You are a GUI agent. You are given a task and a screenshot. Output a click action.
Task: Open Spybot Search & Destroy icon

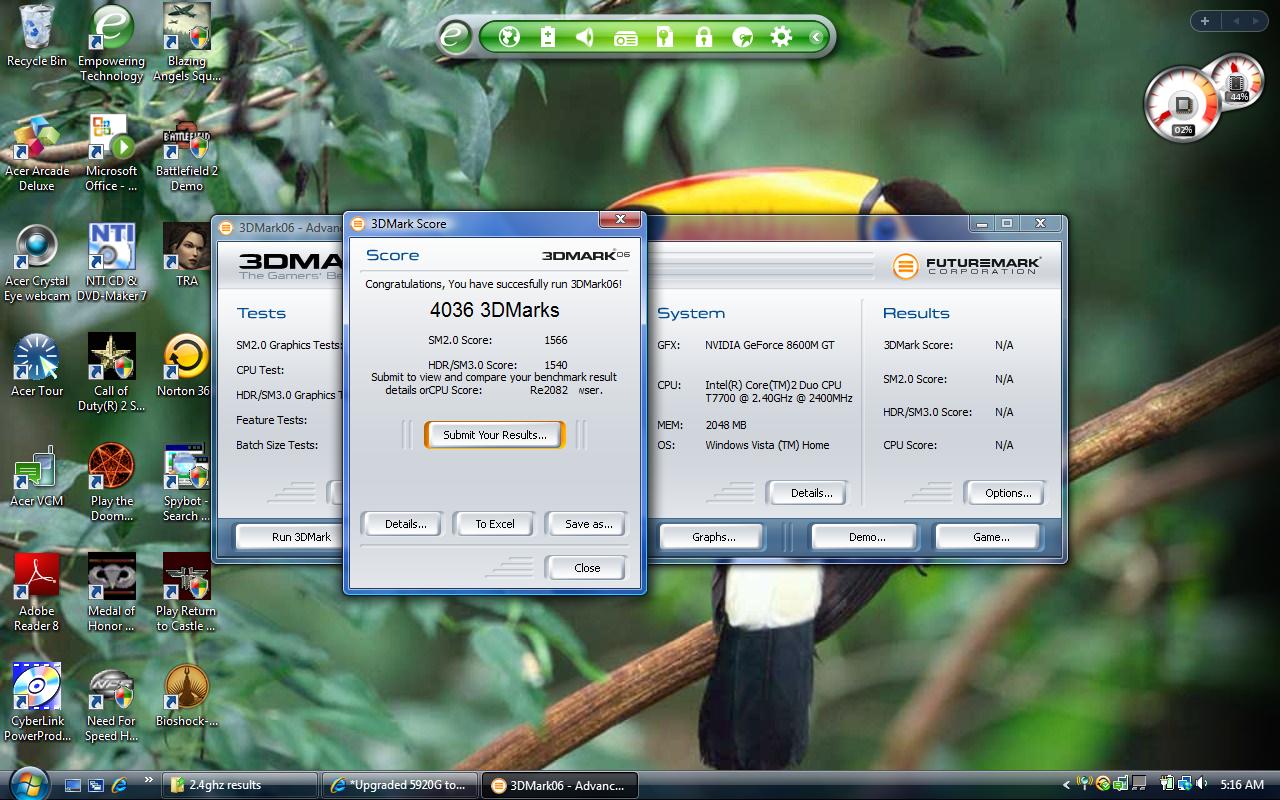point(187,482)
